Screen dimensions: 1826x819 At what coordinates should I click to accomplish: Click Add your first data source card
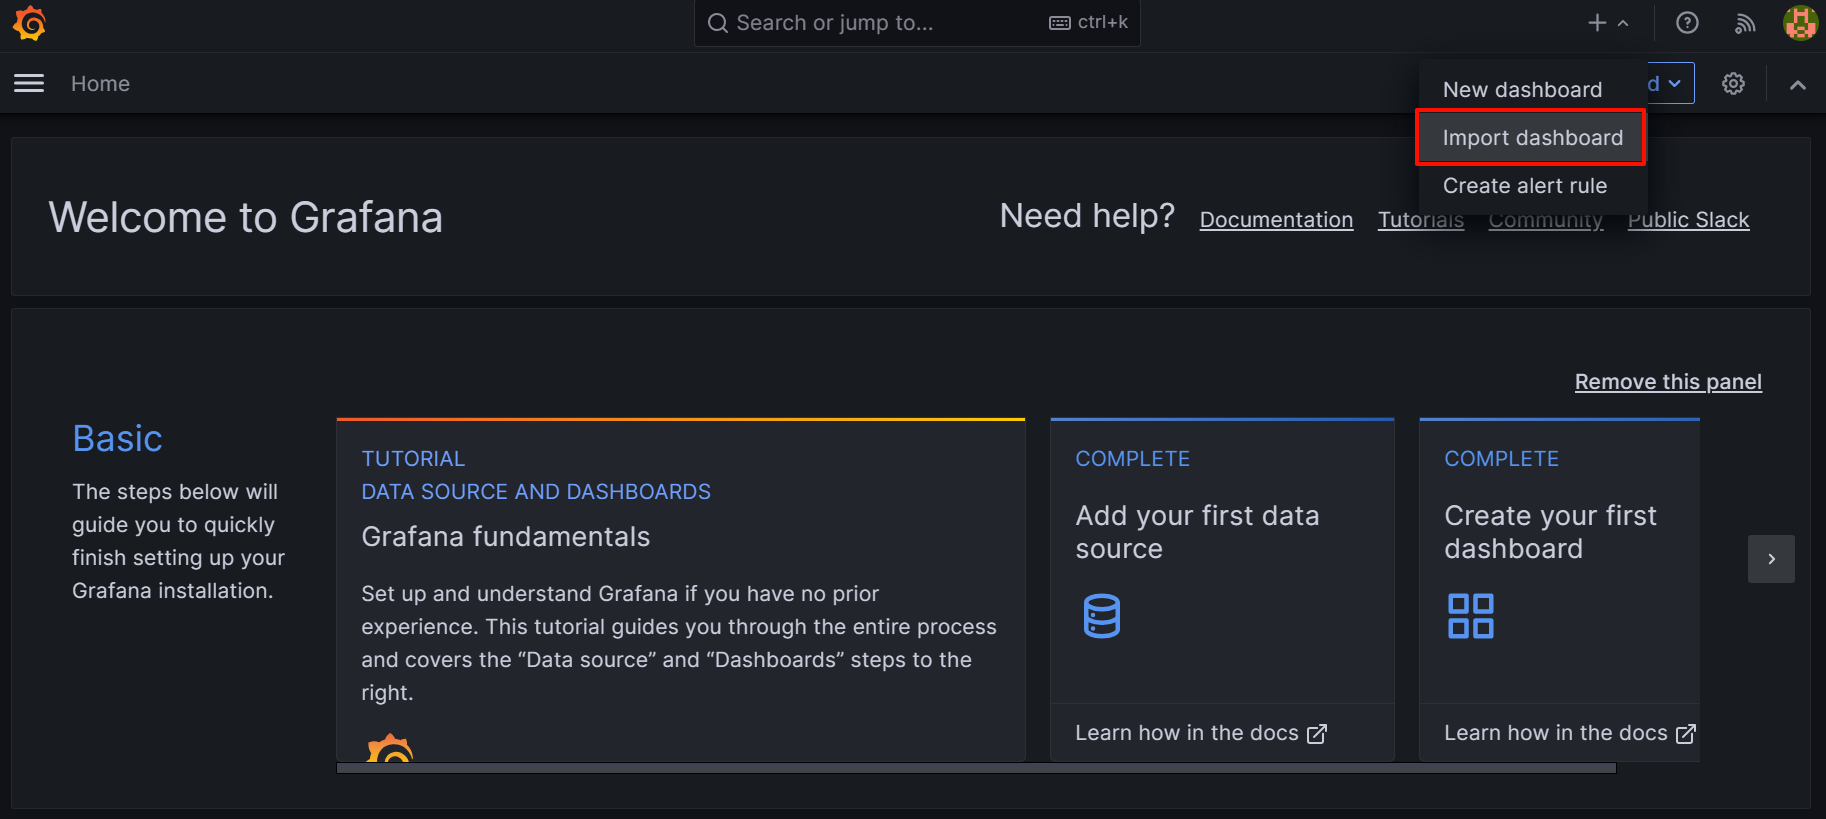[x=1222, y=590]
